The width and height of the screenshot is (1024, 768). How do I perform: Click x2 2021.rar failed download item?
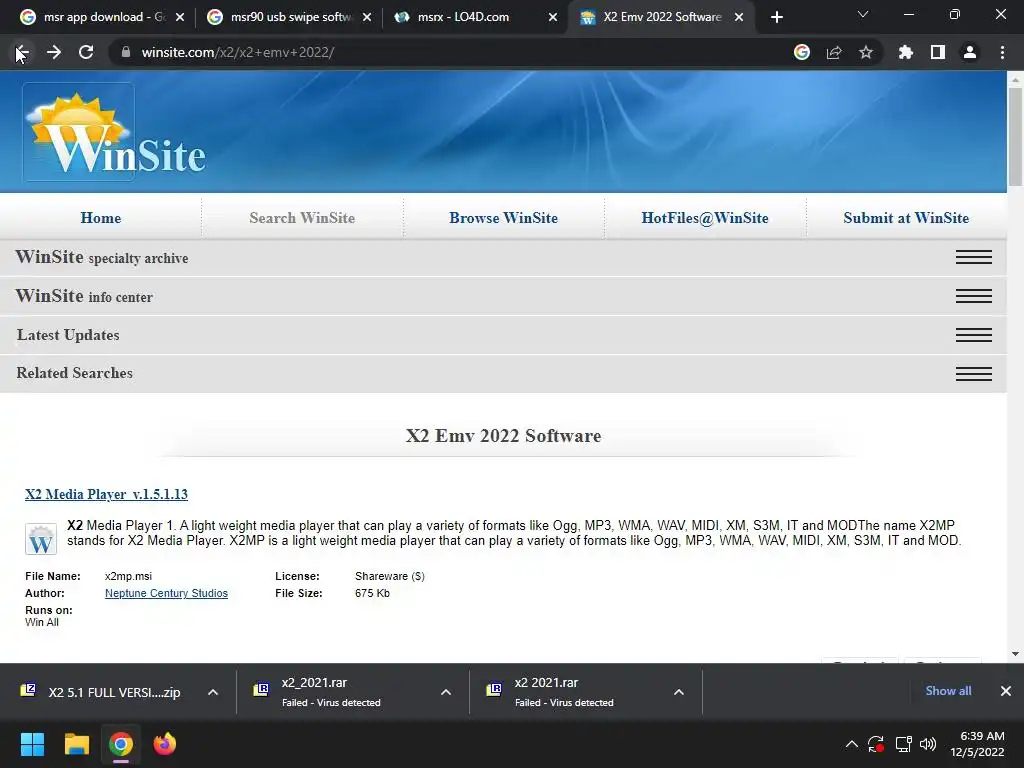click(573, 692)
